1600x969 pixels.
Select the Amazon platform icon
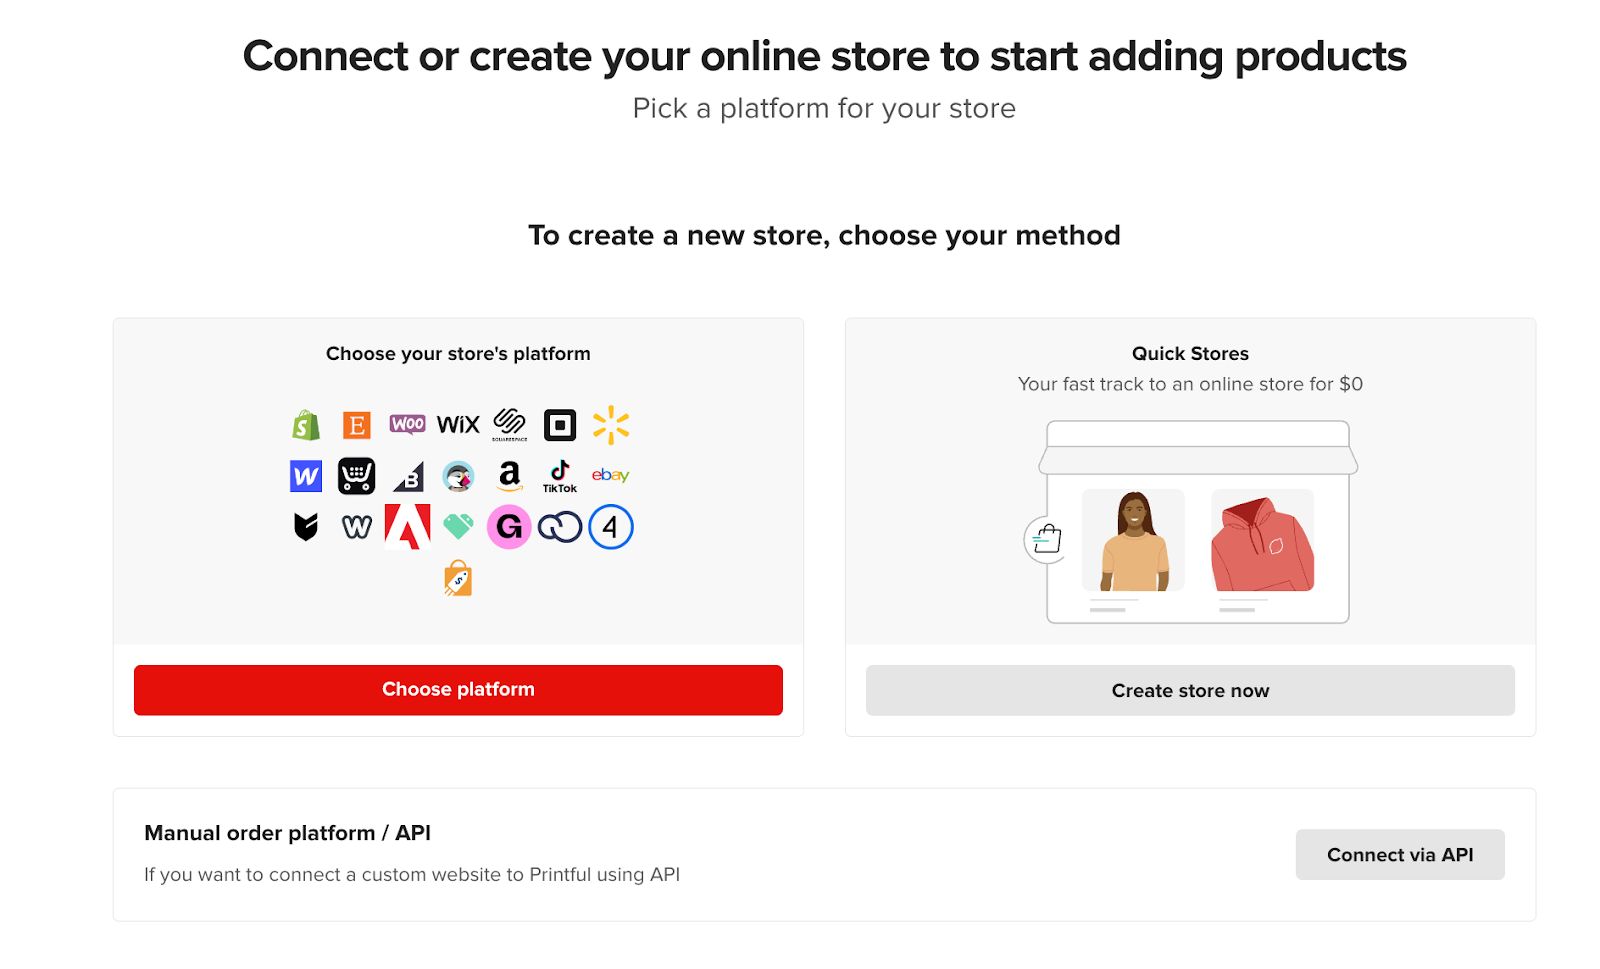(x=509, y=475)
